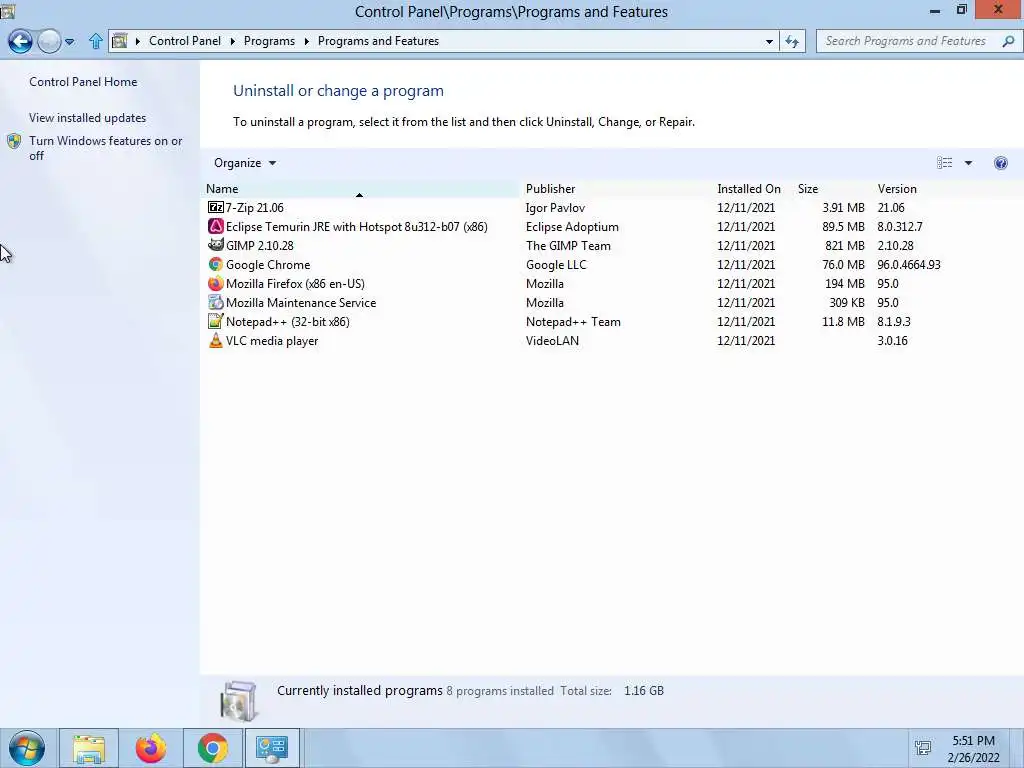Click the publisher Google LLC
The image size is (1024, 768).
click(x=556, y=264)
